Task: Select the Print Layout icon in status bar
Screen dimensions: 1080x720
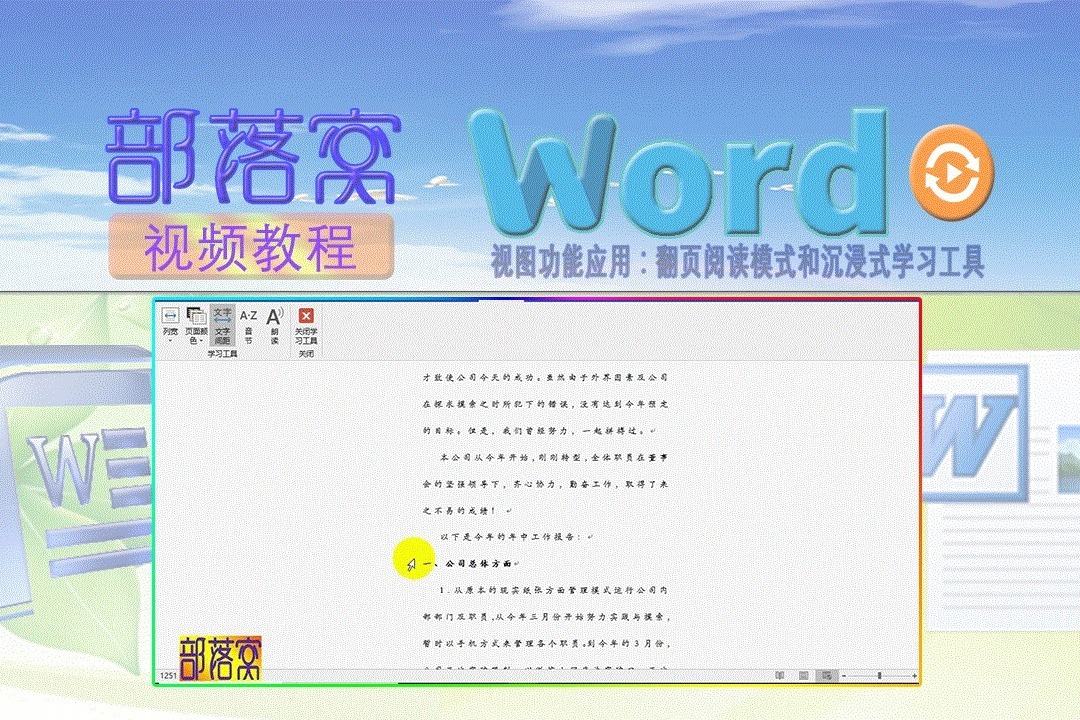Action: coord(803,675)
